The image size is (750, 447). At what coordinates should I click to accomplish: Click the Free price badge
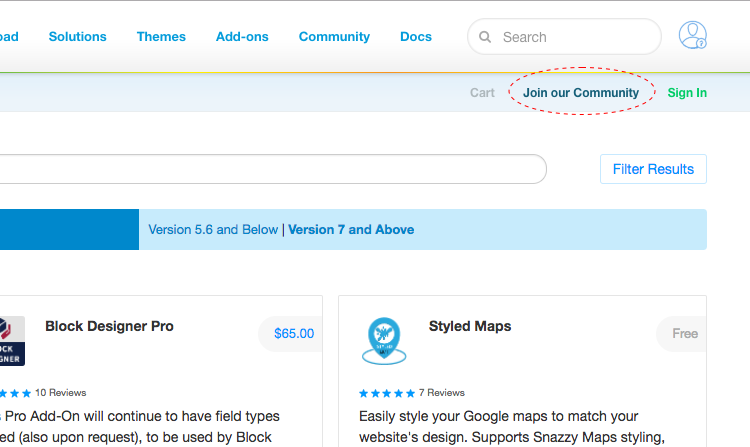682,333
